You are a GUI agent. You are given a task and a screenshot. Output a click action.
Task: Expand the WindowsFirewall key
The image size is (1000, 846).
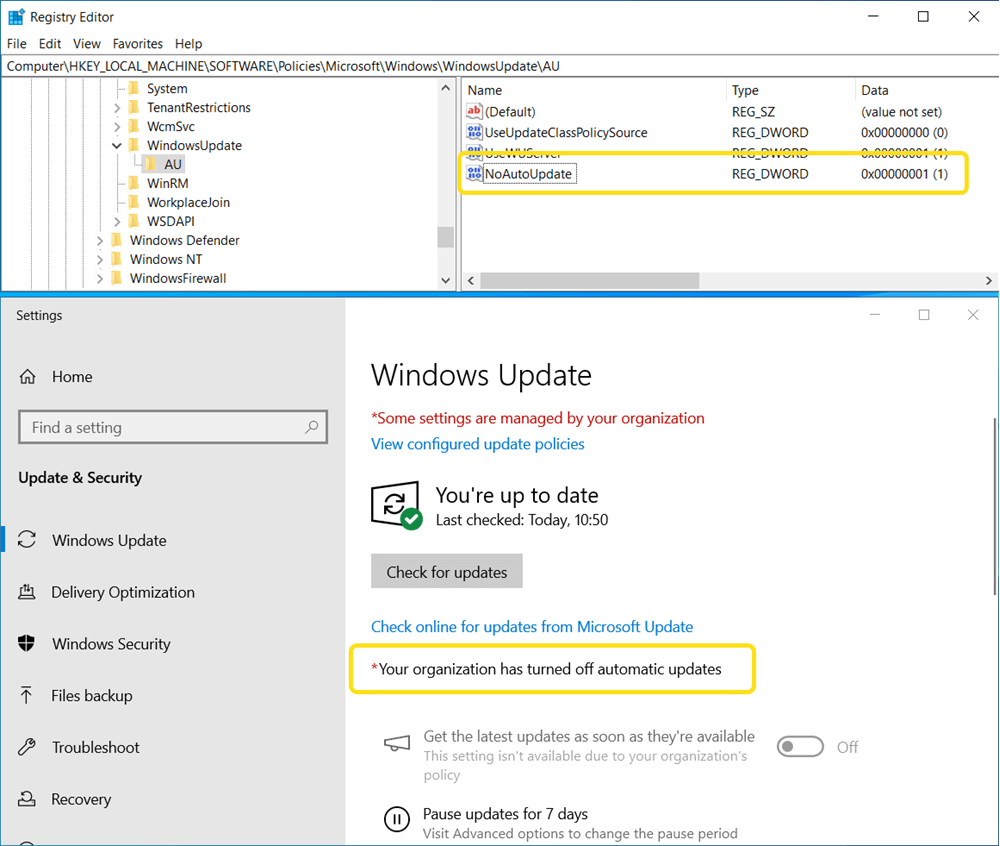[x=99, y=279]
